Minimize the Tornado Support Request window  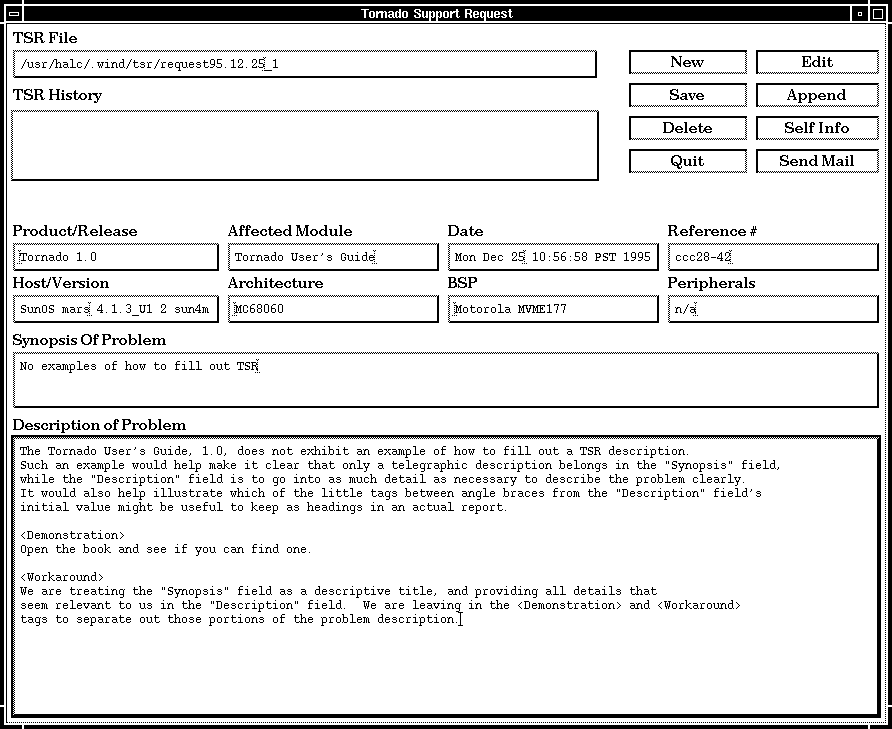tap(860, 13)
